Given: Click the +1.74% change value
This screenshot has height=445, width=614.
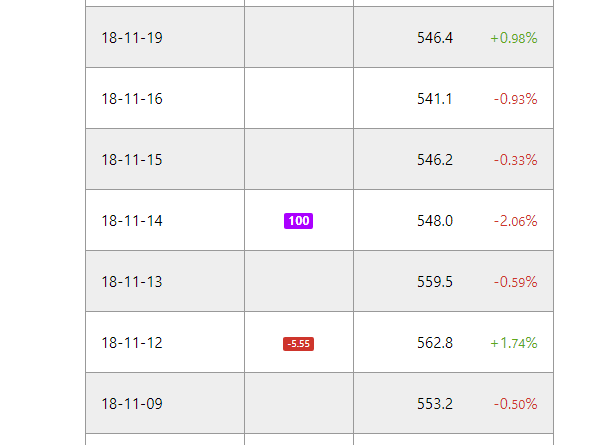Looking at the screenshot, I should [x=514, y=343].
